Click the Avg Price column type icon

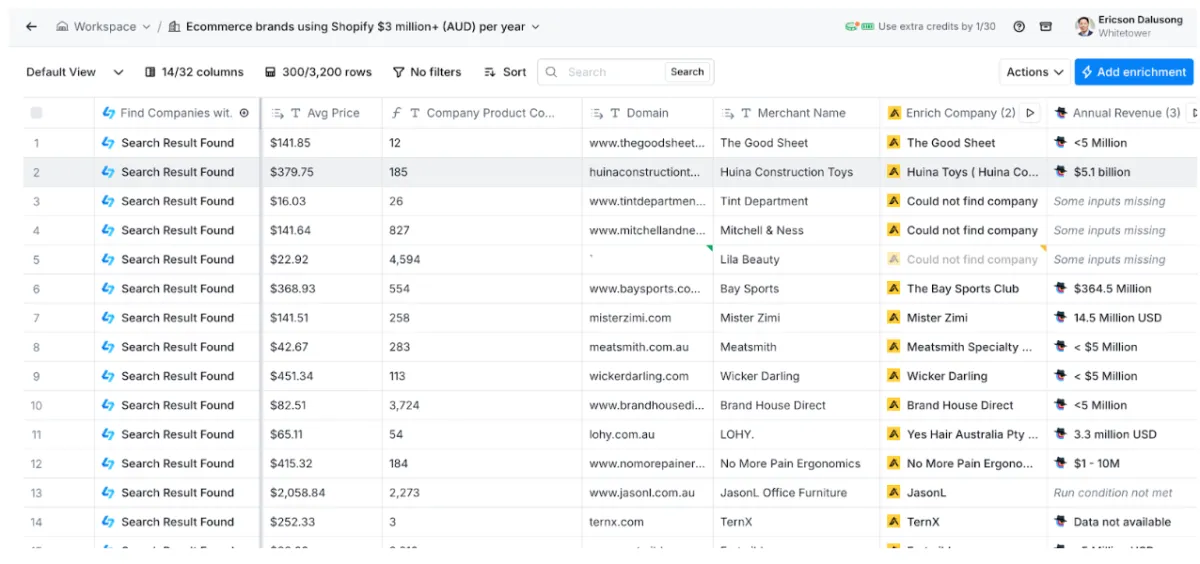tap(295, 113)
